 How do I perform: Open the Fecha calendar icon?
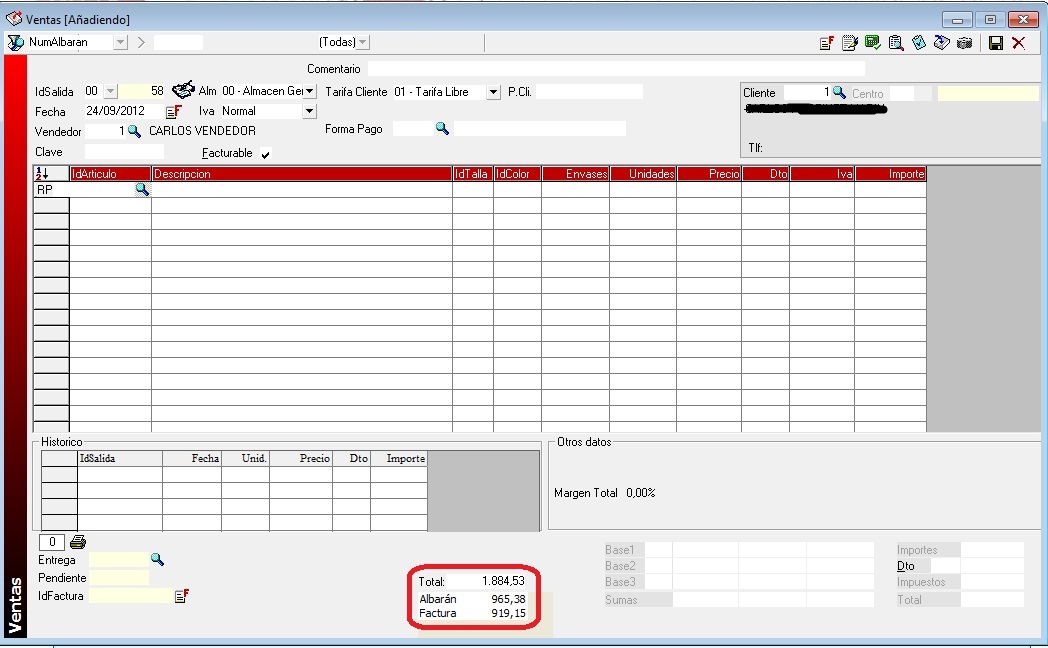174,112
